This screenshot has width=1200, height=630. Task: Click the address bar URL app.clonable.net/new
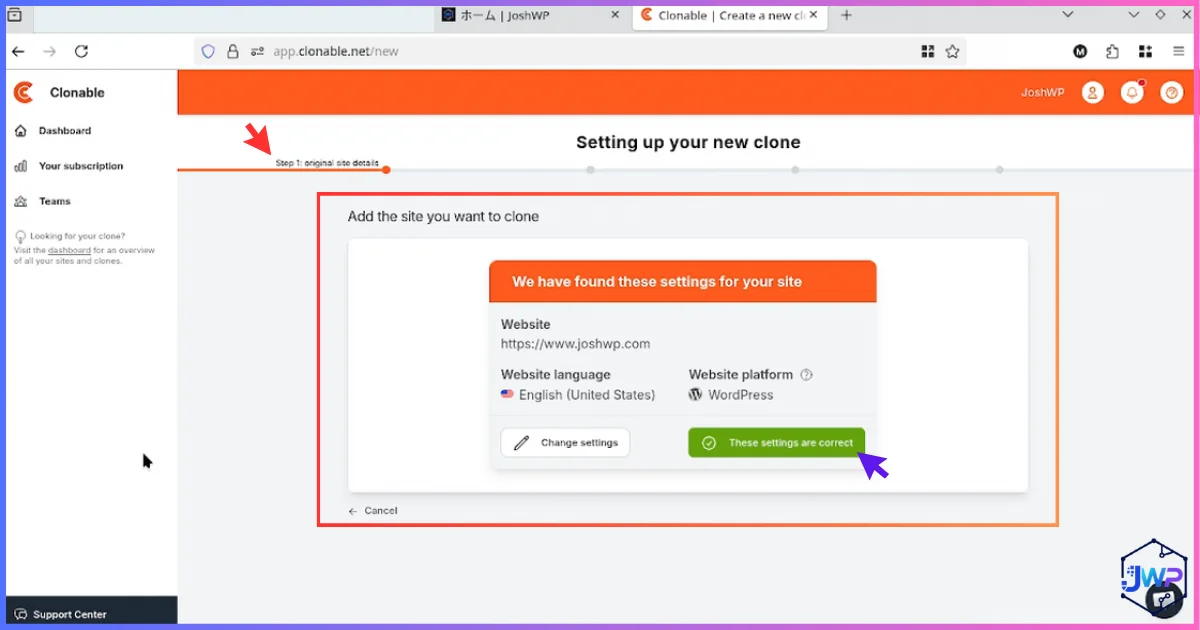click(336, 51)
